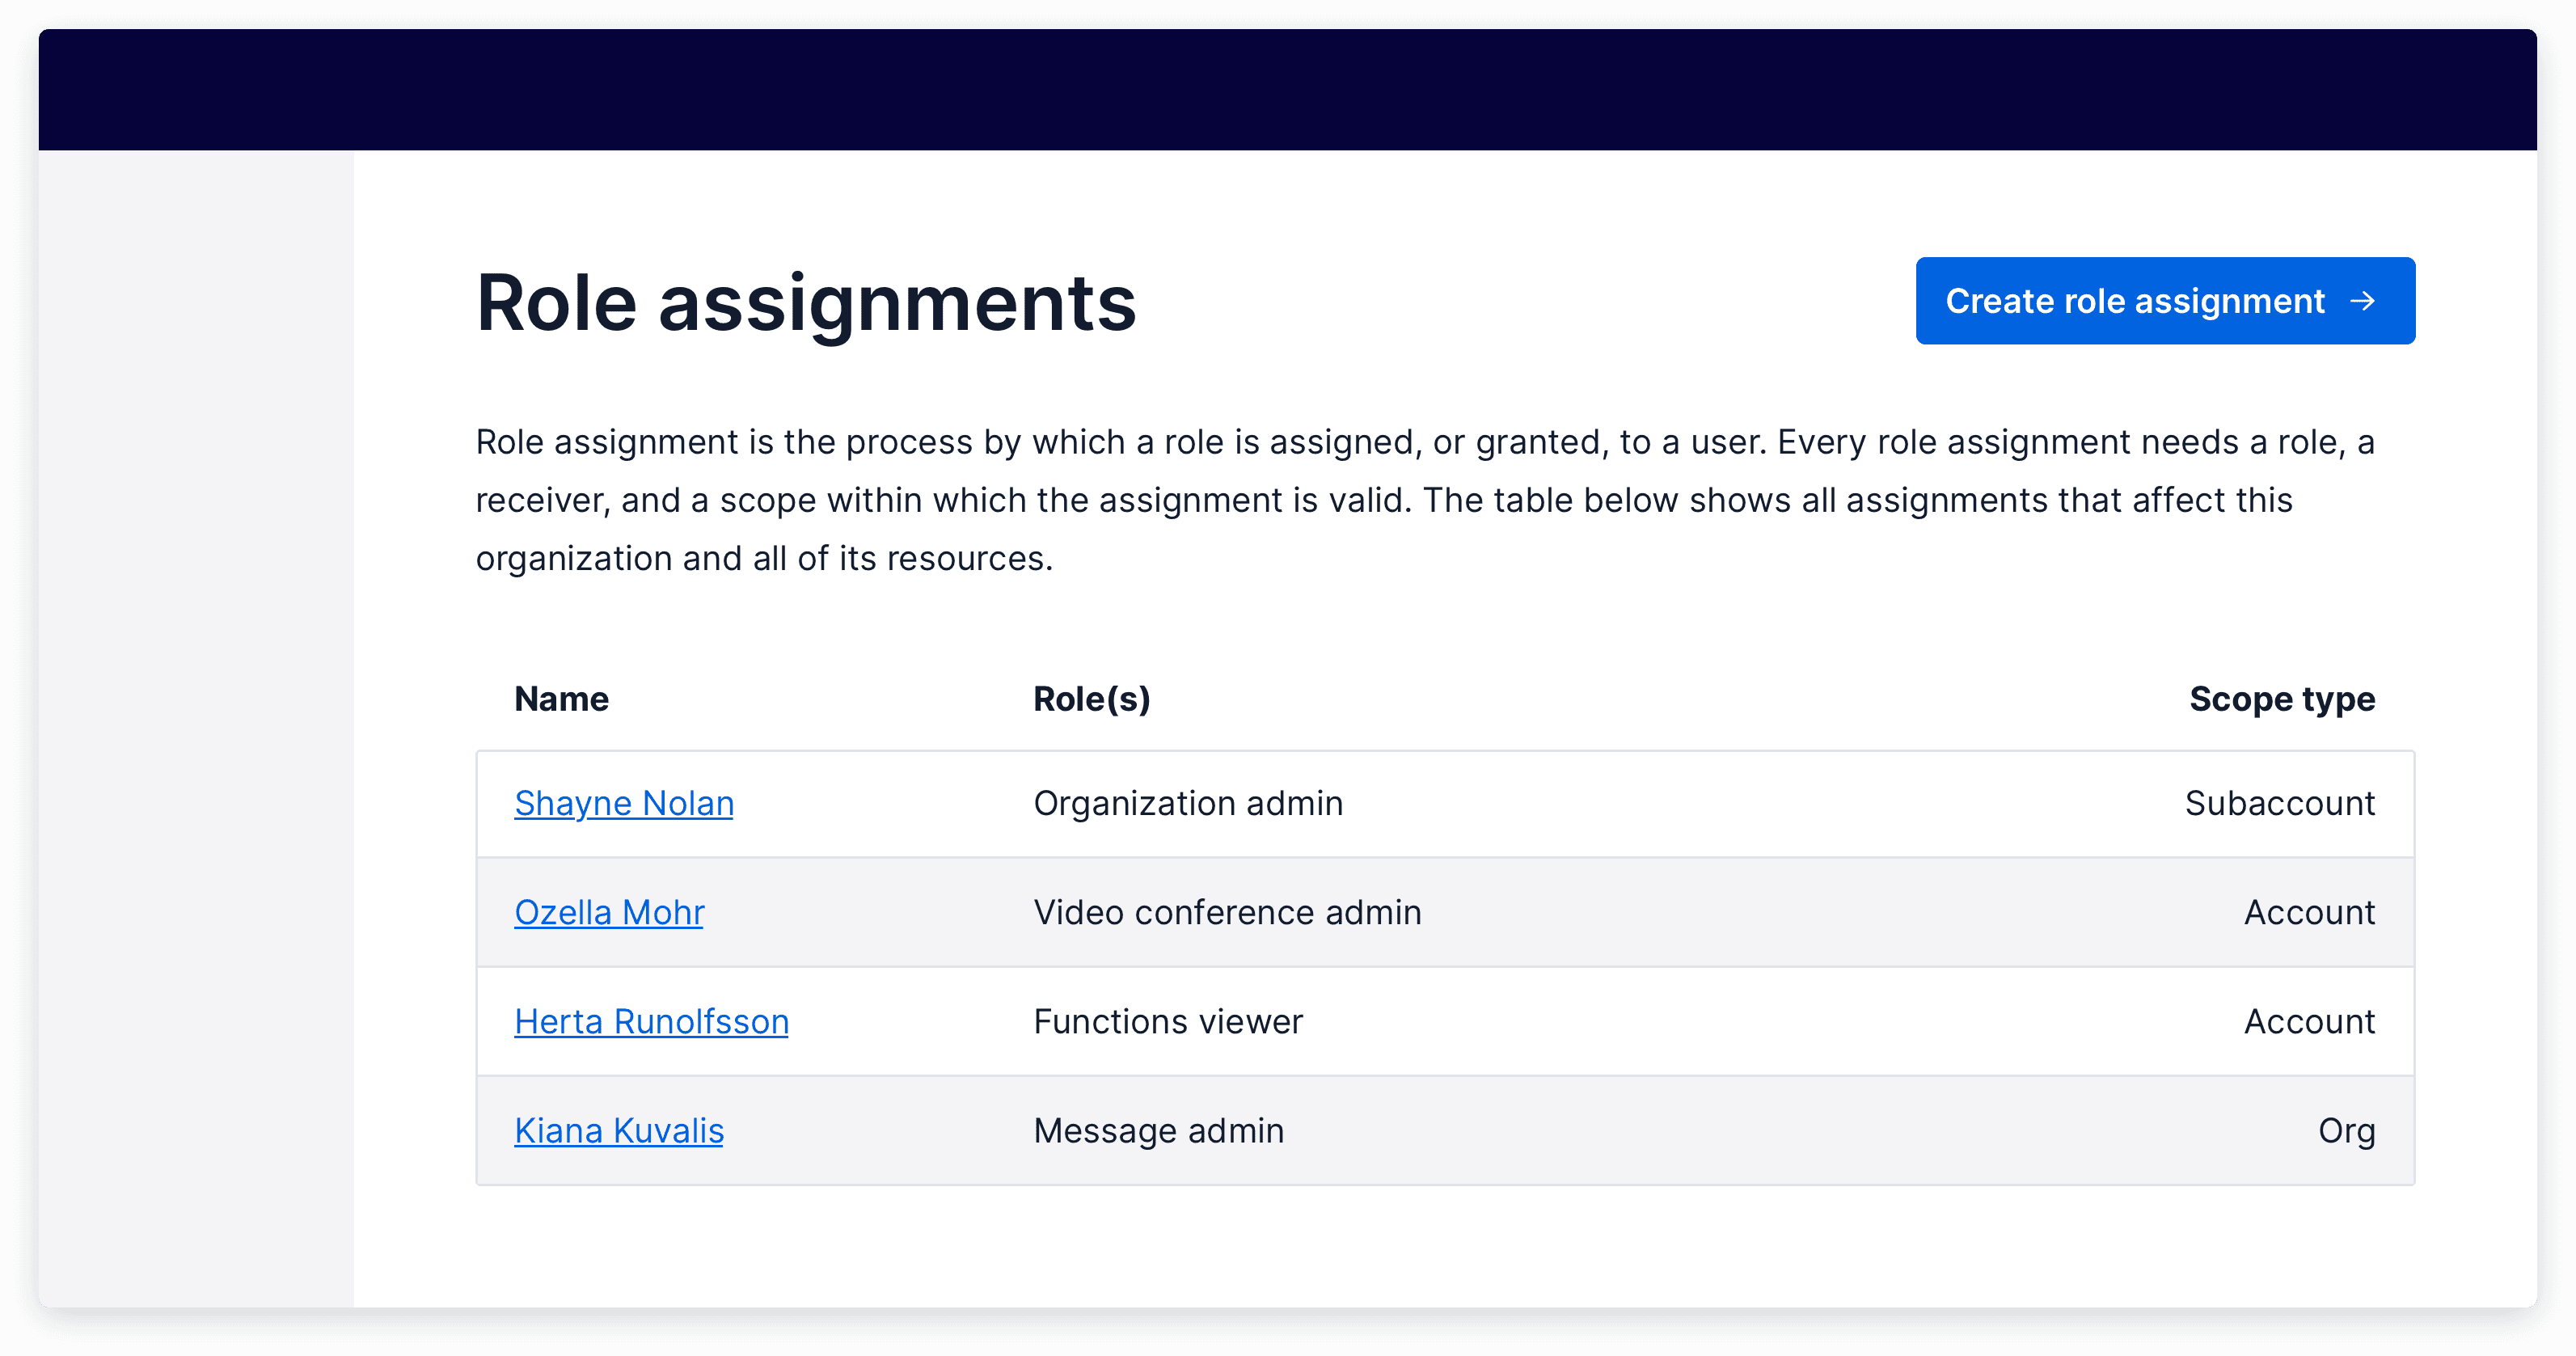Screen dimensions: 2576x1356
Task: Click the Name column header
Action: [561, 698]
